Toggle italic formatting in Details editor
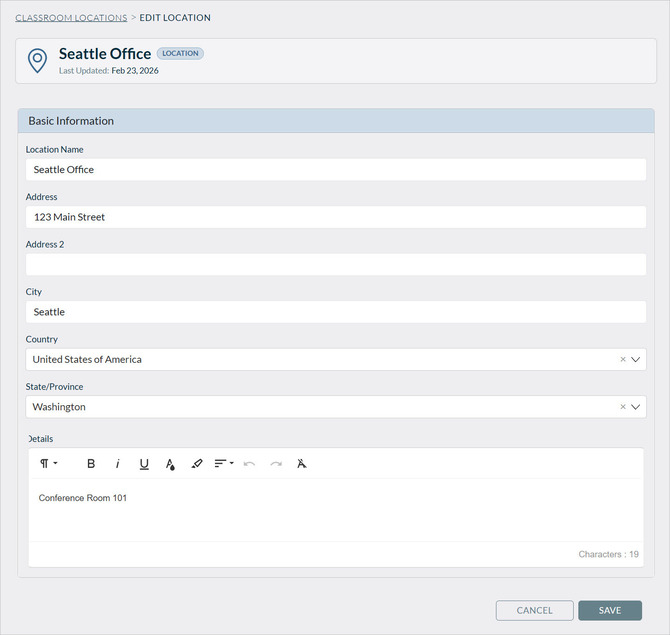This screenshot has height=635, width=670. (x=118, y=464)
